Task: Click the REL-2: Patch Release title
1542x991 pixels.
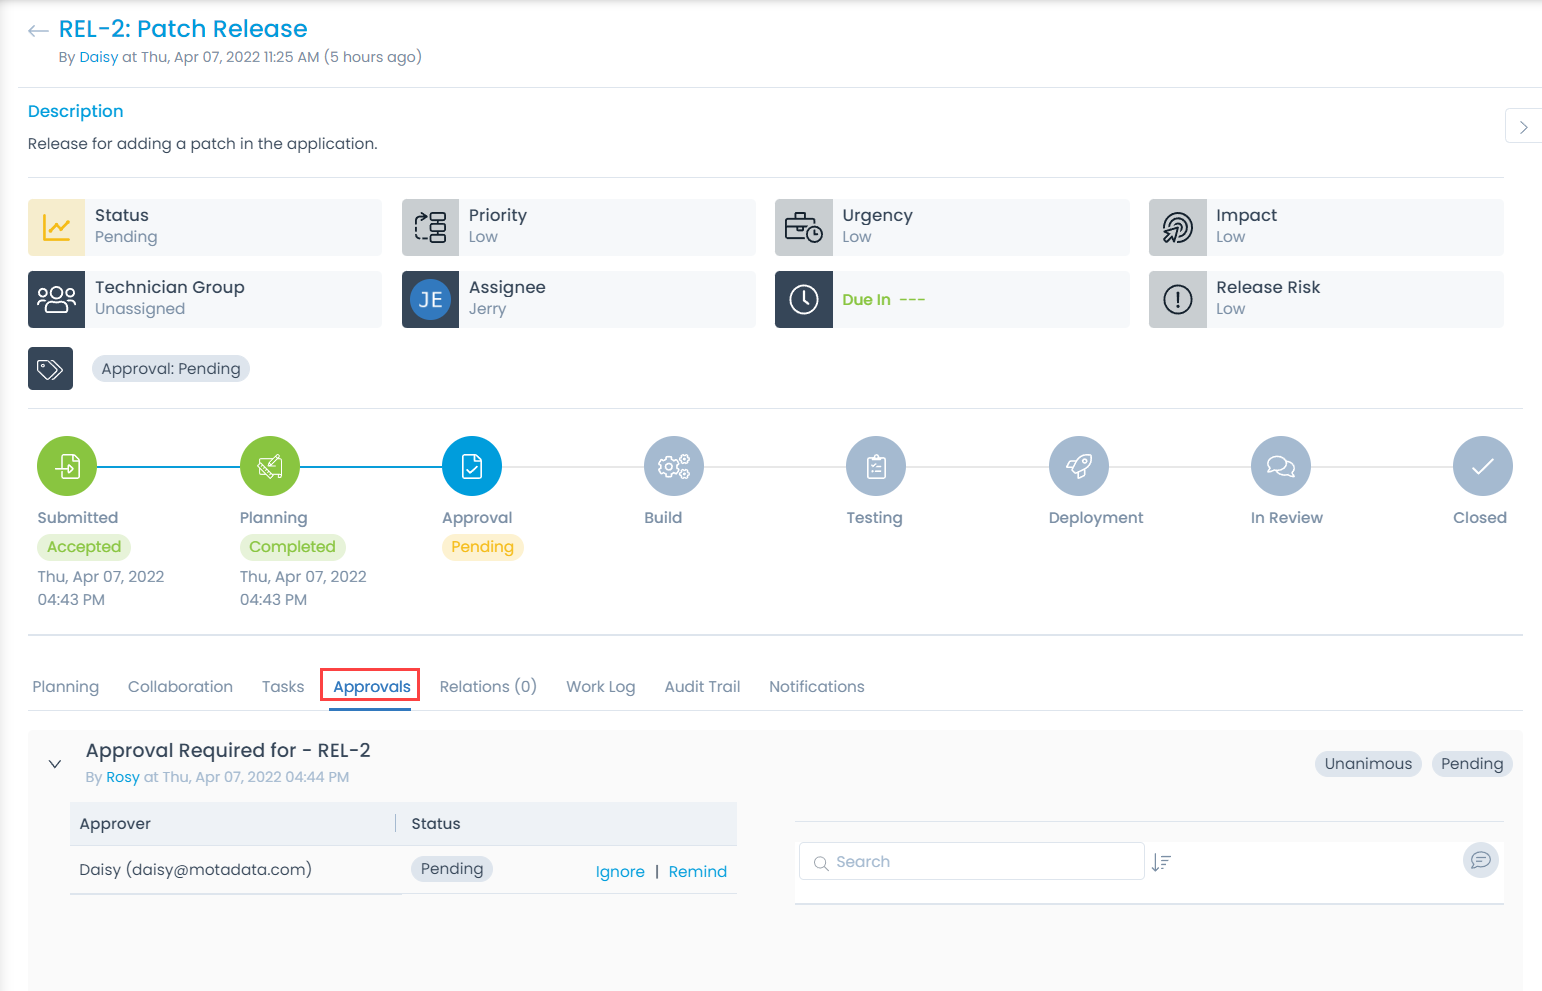Action: 183,29
